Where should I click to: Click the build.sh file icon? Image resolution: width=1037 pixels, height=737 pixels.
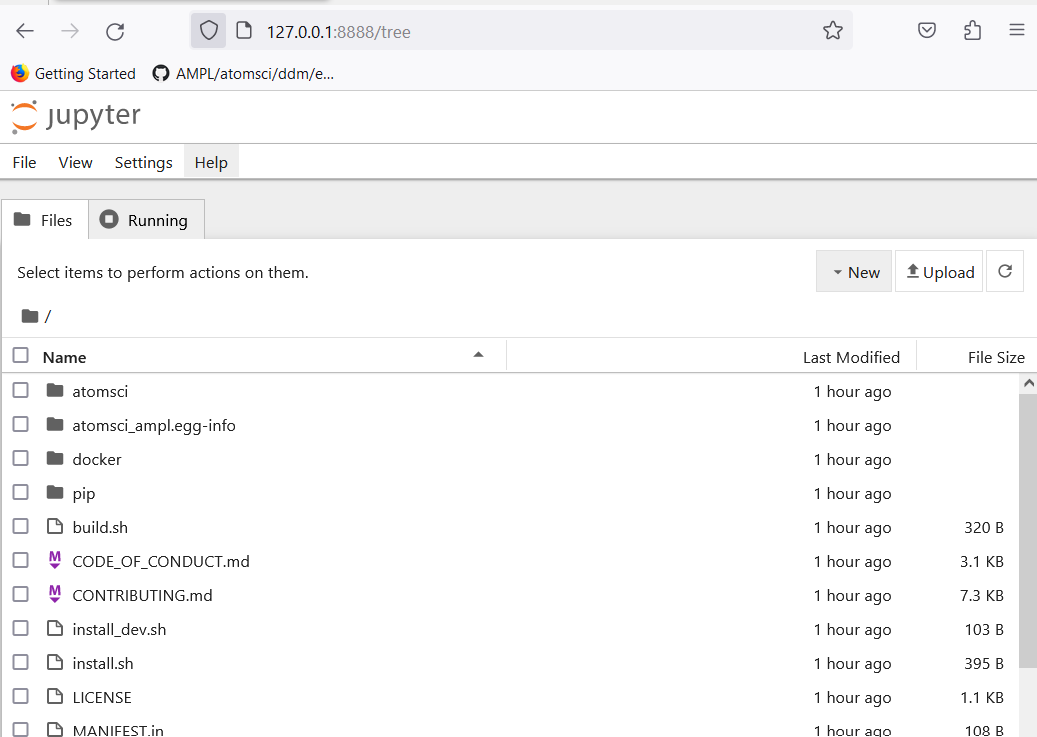click(55, 527)
